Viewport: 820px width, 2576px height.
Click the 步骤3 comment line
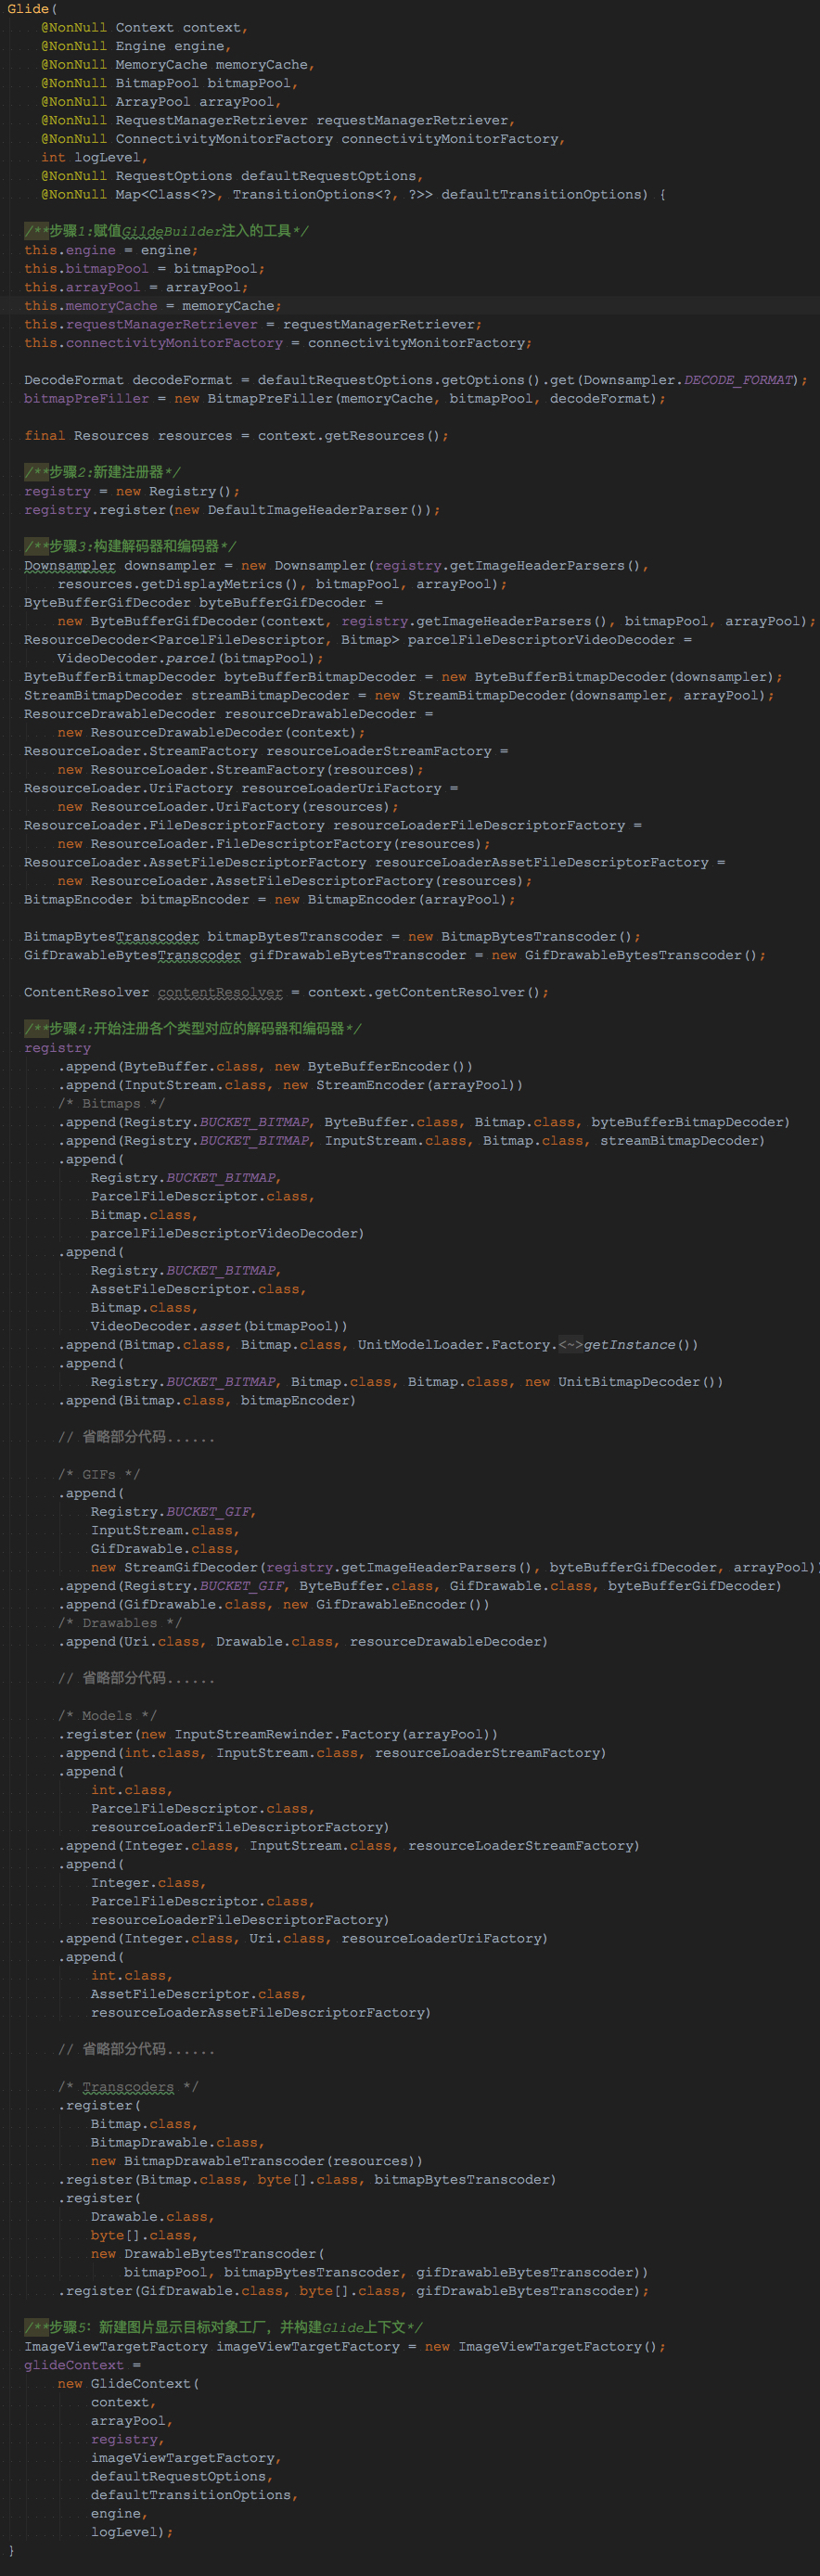pos(131,546)
